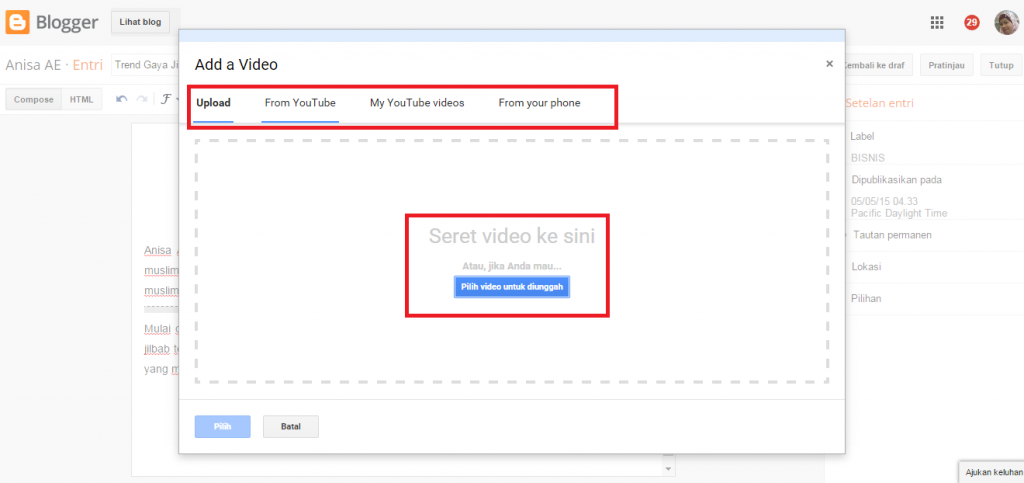Screen dimensions: 1024x483
Task: Expand the Pilihan setting
Action: 866,299
